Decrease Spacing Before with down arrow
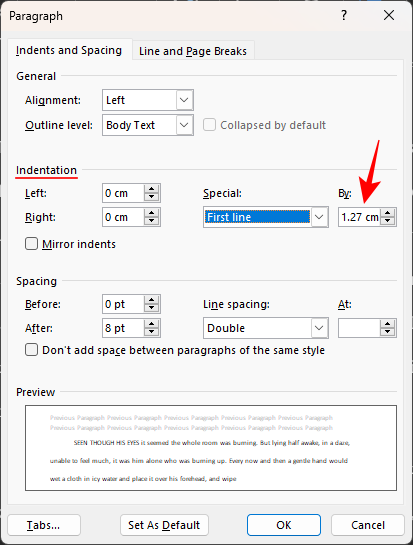Viewport: 413px width, 545px height. [x=152, y=308]
